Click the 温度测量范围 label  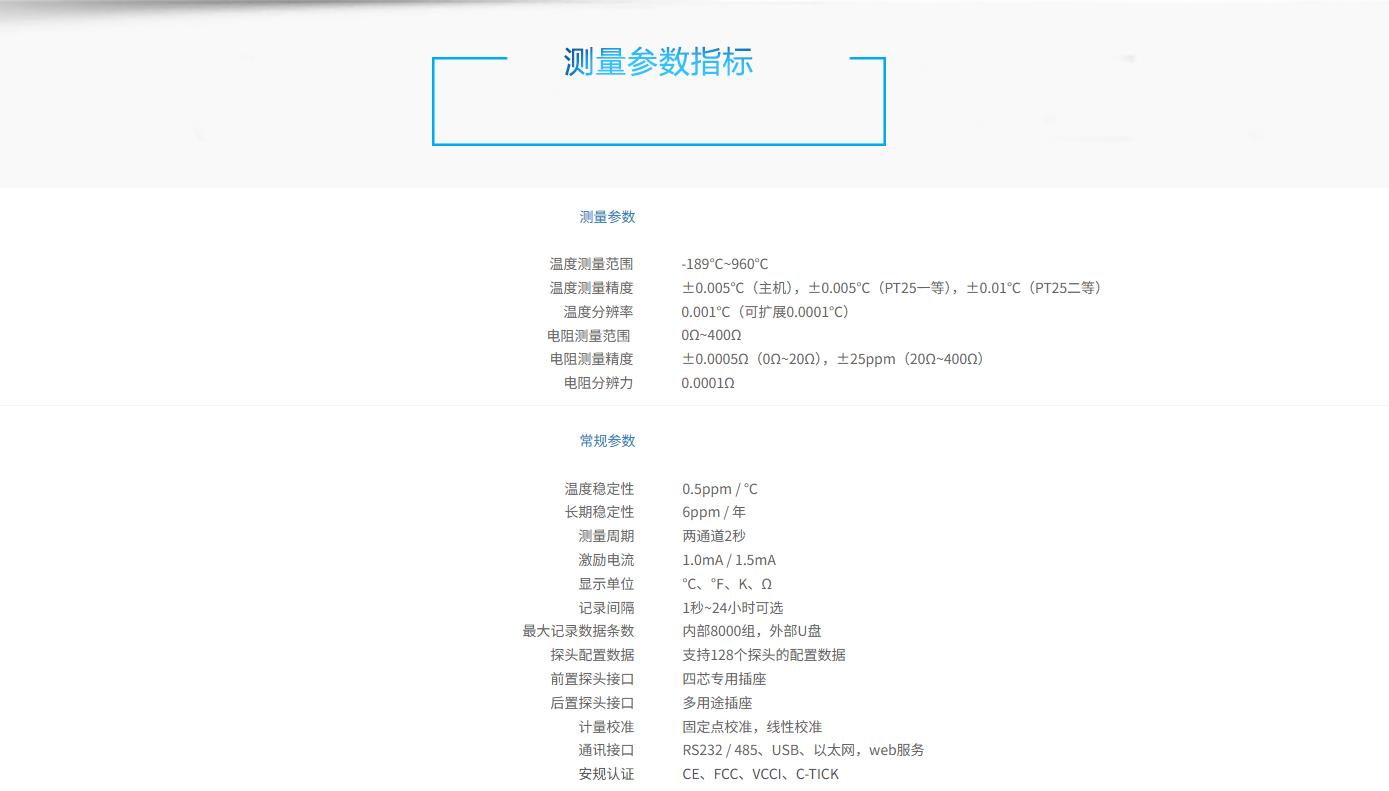(x=591, y=264)
